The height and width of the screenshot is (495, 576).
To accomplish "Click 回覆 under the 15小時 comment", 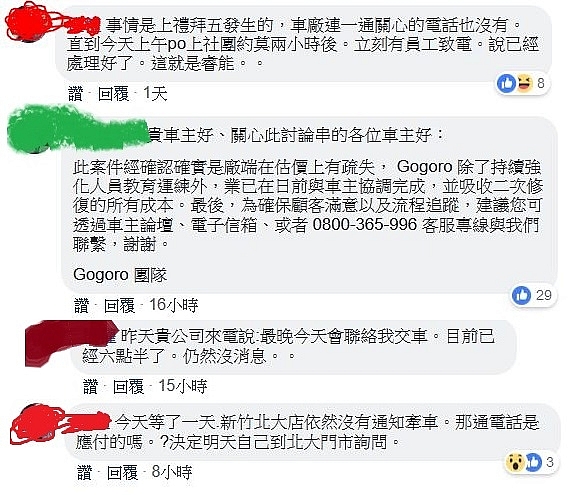I will click(128, 386).
